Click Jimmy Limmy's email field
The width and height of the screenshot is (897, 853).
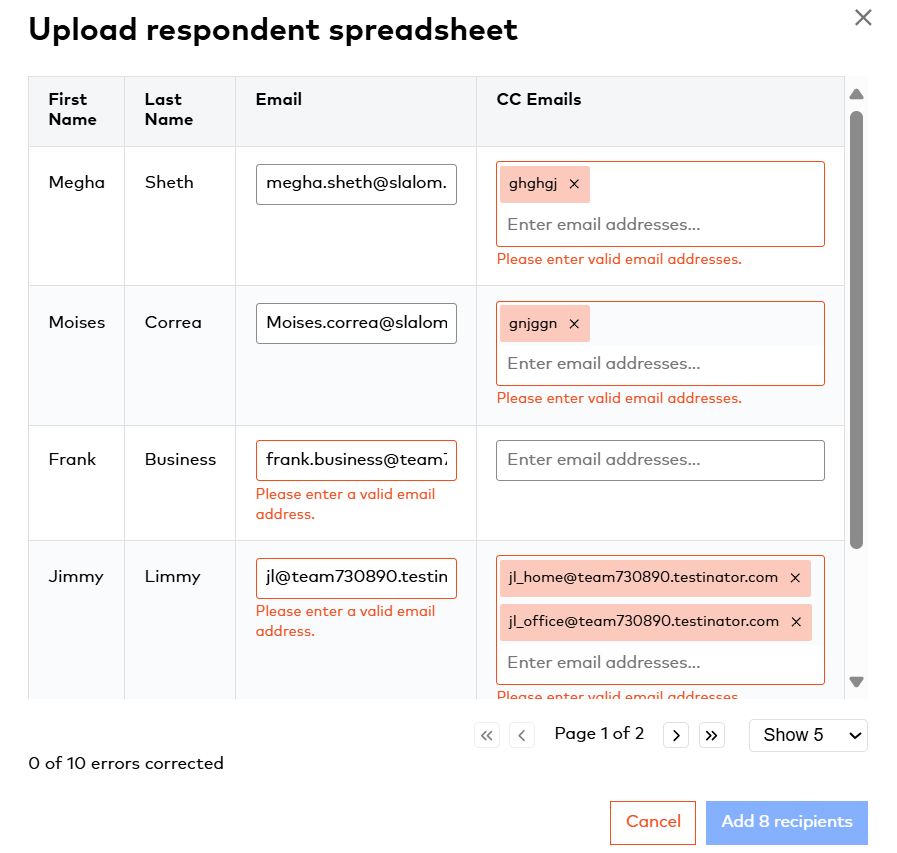tap(356, 578)
